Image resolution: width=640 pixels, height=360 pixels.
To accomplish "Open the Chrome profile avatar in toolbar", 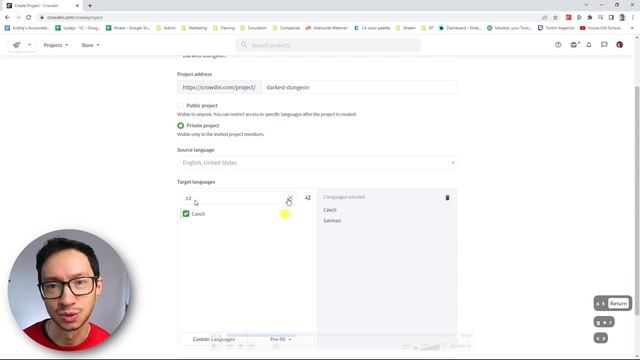I will (622, 18).
